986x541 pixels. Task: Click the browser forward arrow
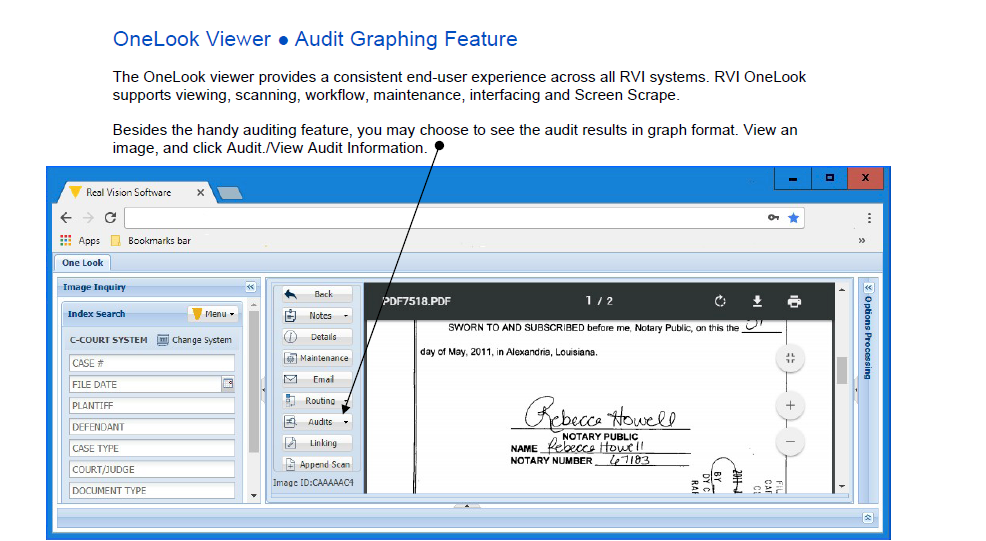(x=88, y=218)
